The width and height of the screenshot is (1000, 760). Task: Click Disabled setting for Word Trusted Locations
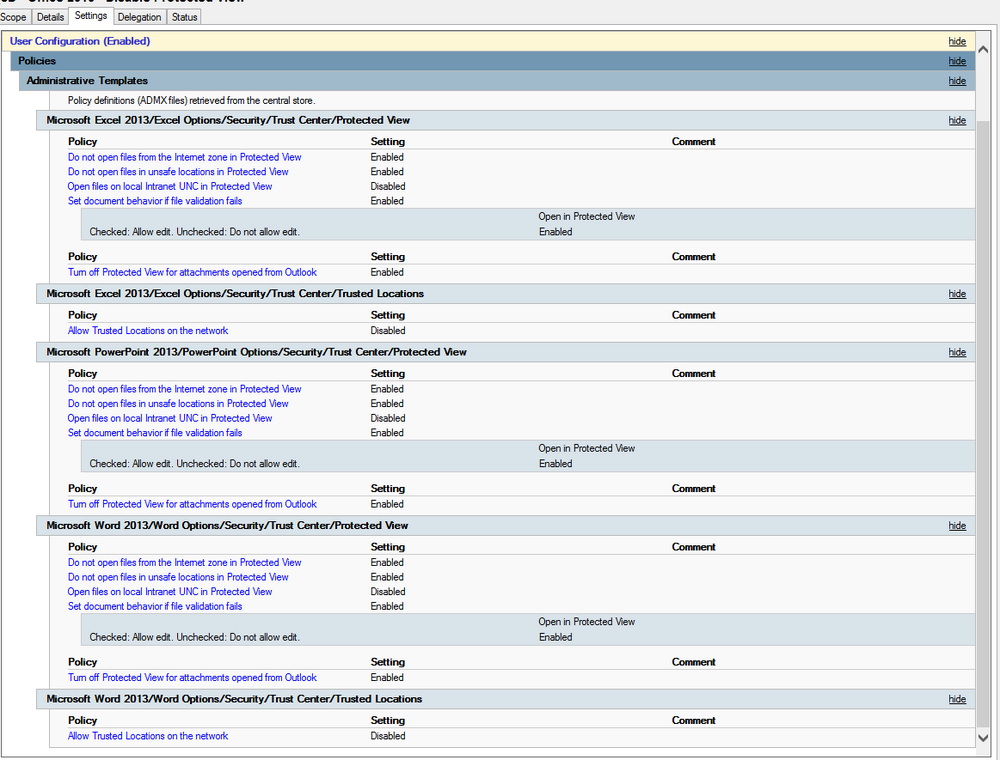tap(388, 736)
